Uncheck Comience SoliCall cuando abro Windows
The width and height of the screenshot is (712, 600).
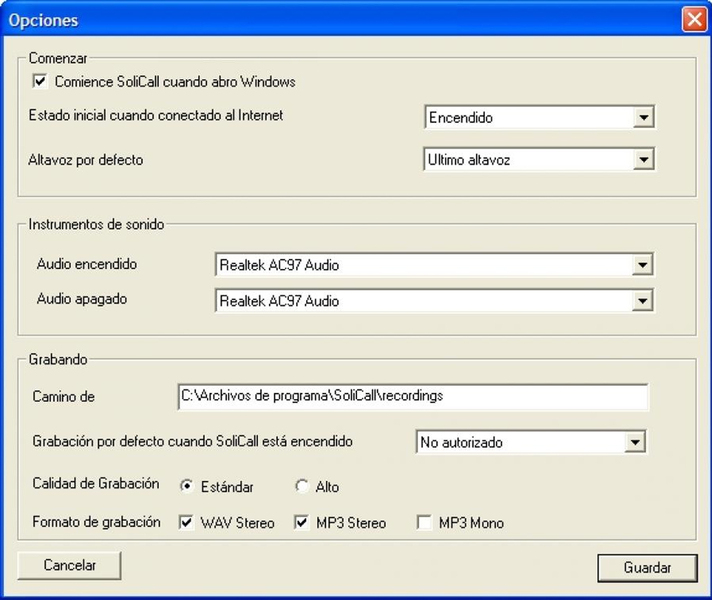click(40, 82)
